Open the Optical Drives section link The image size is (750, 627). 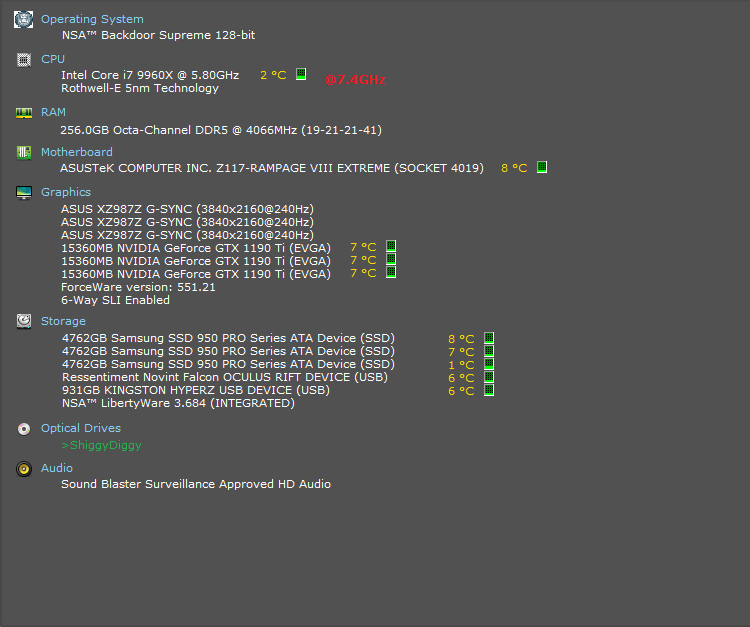(81, 428)
